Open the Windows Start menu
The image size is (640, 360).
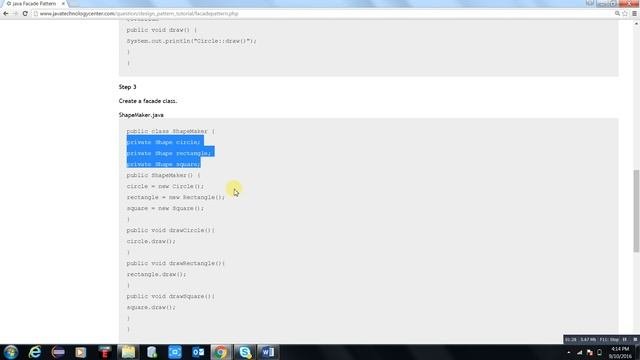coord(11,352)
